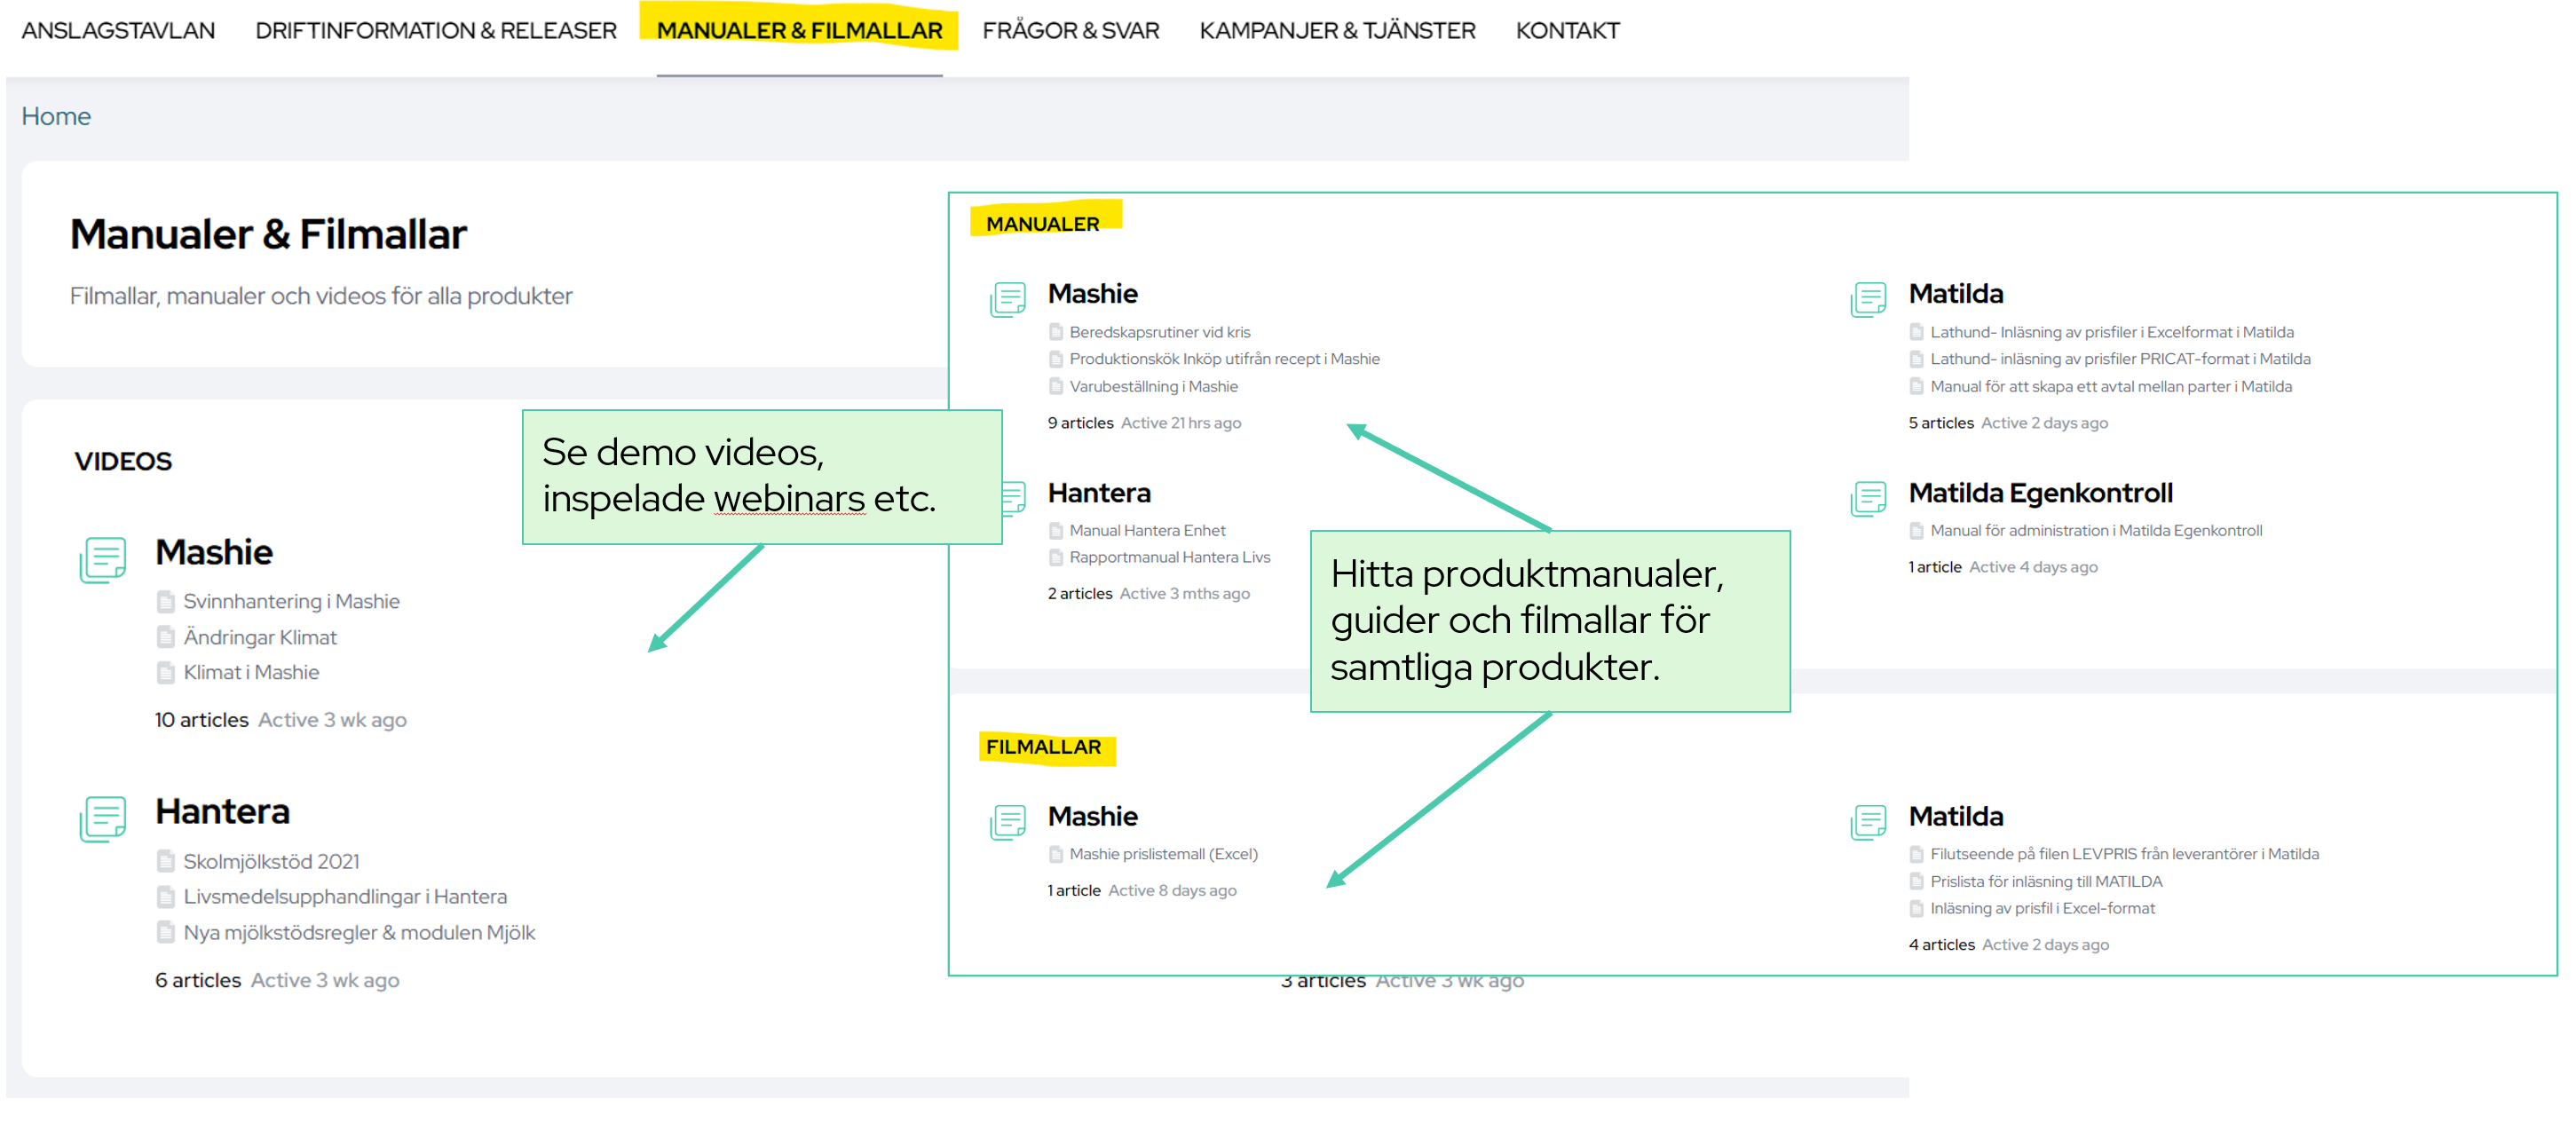Click document icon beside Klimat i Mashie

click(166, 673)
